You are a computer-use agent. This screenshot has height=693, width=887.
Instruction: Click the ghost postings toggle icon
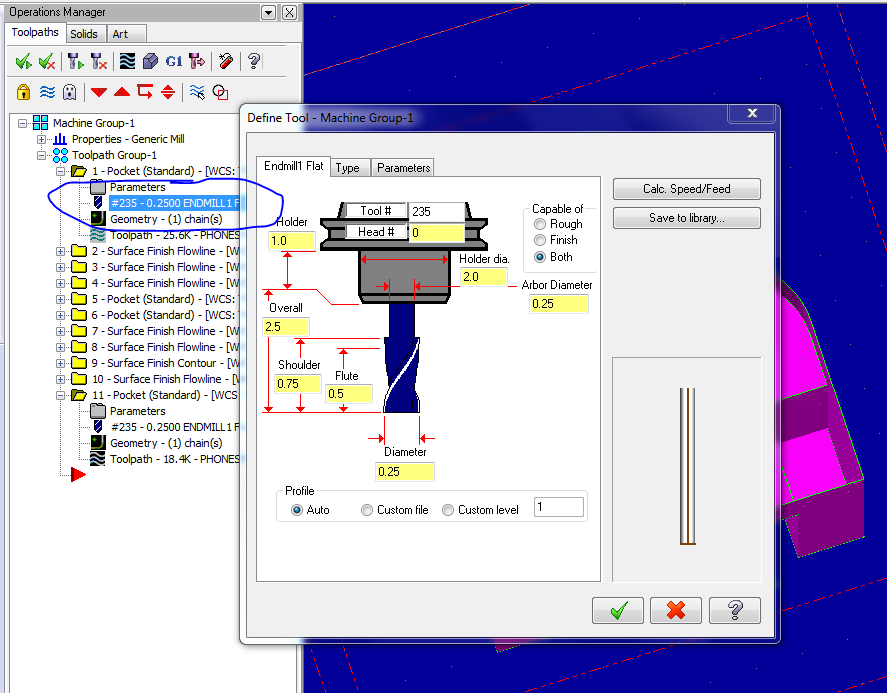[x=69, y=92]
